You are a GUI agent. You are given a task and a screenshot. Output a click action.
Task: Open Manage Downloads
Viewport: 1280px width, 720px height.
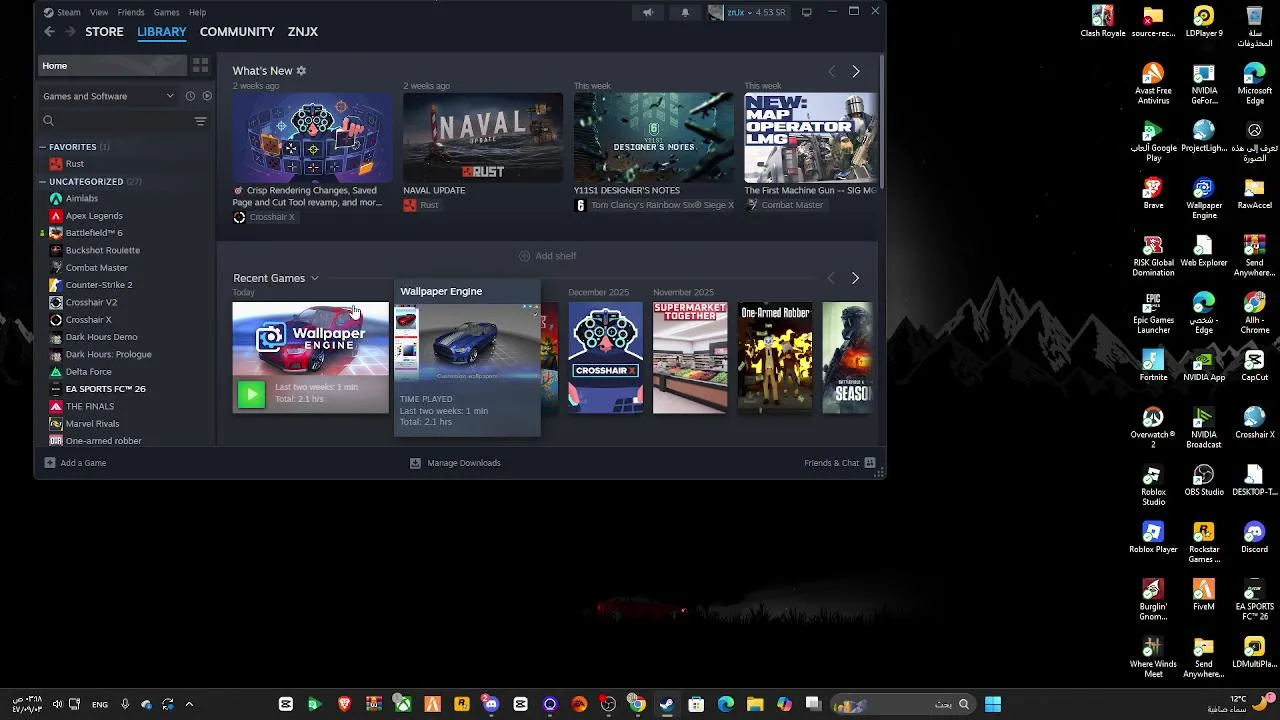tap(455, 463)
